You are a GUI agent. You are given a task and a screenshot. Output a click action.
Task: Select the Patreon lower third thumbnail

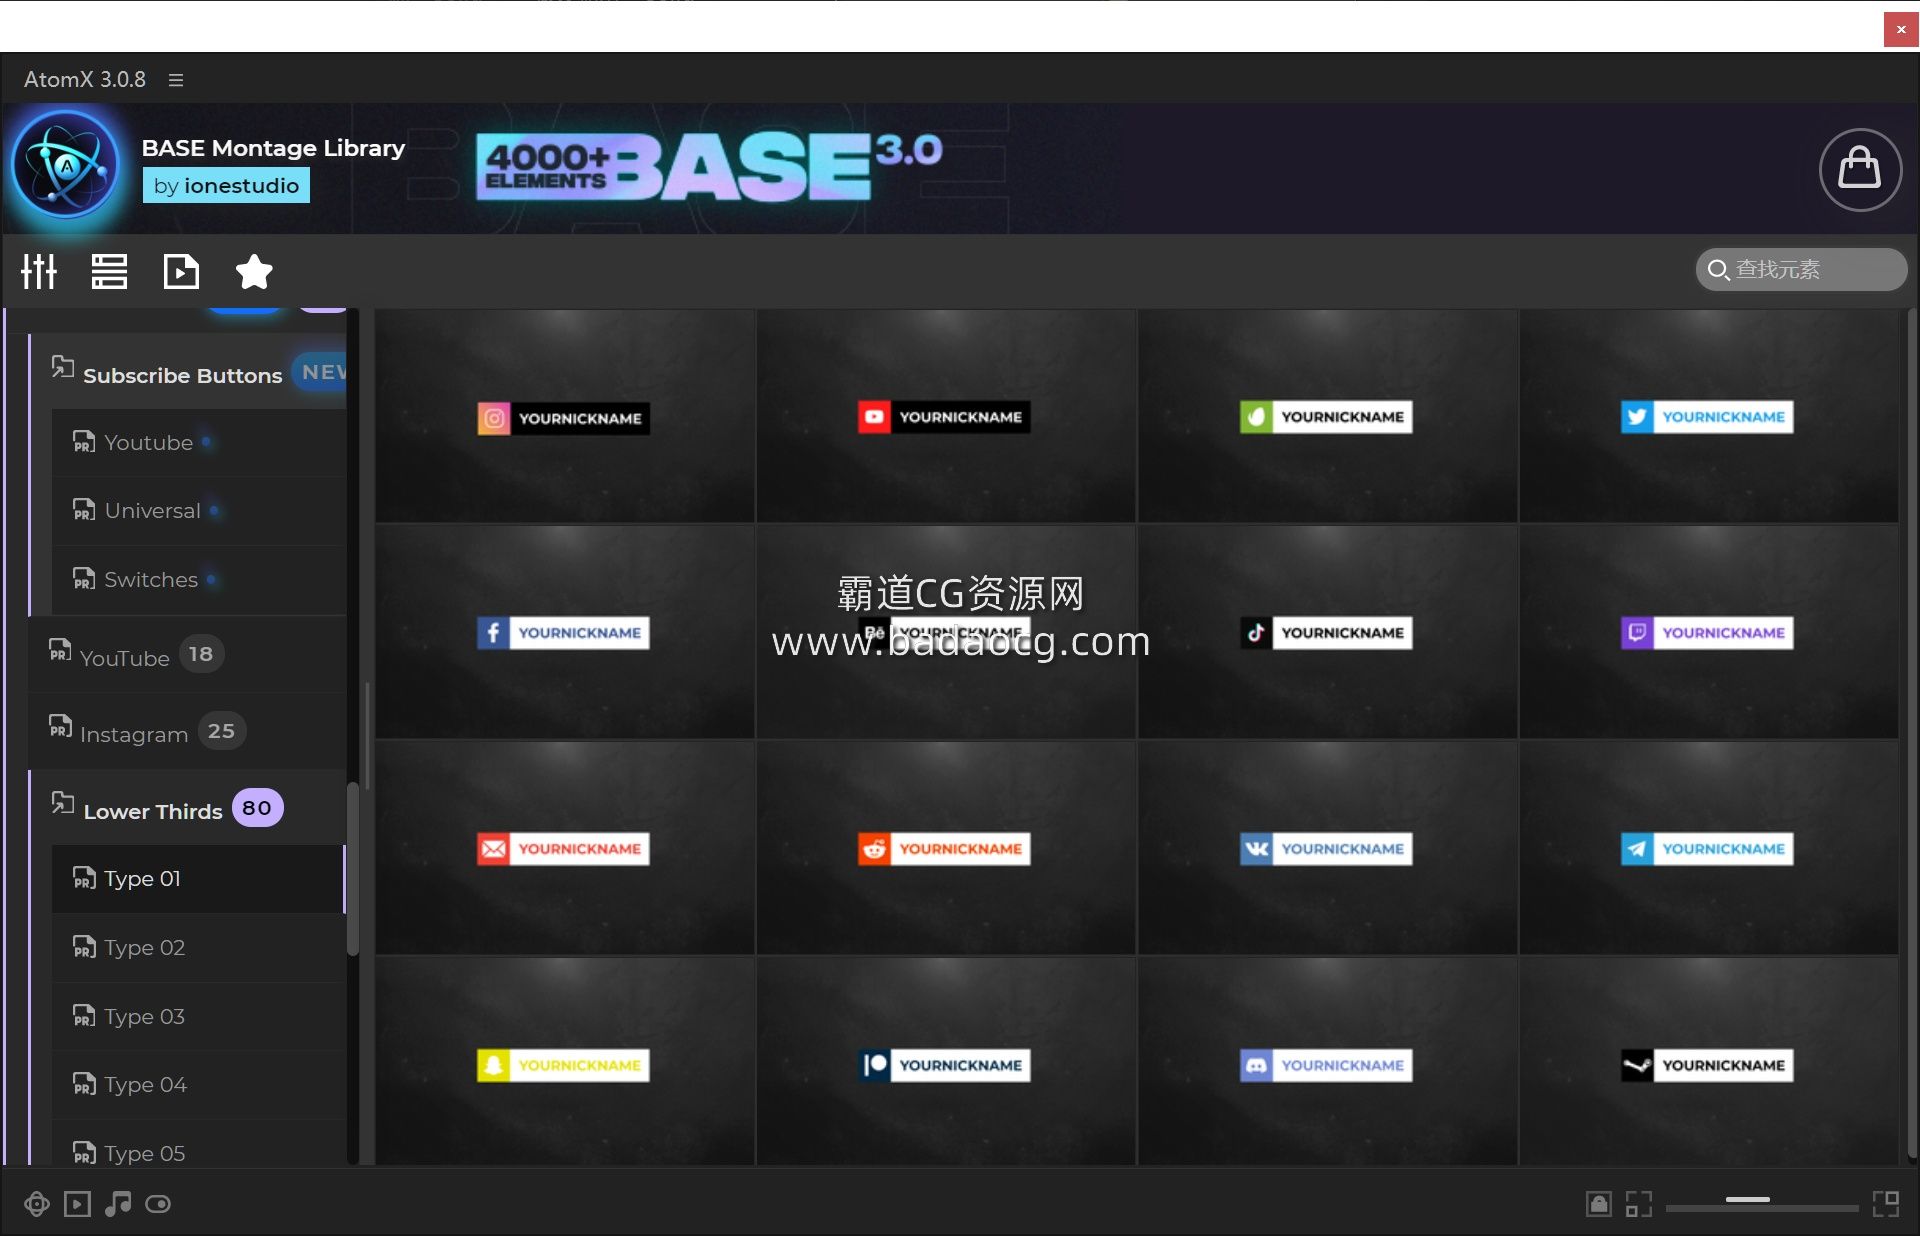tap(945, 1062)
